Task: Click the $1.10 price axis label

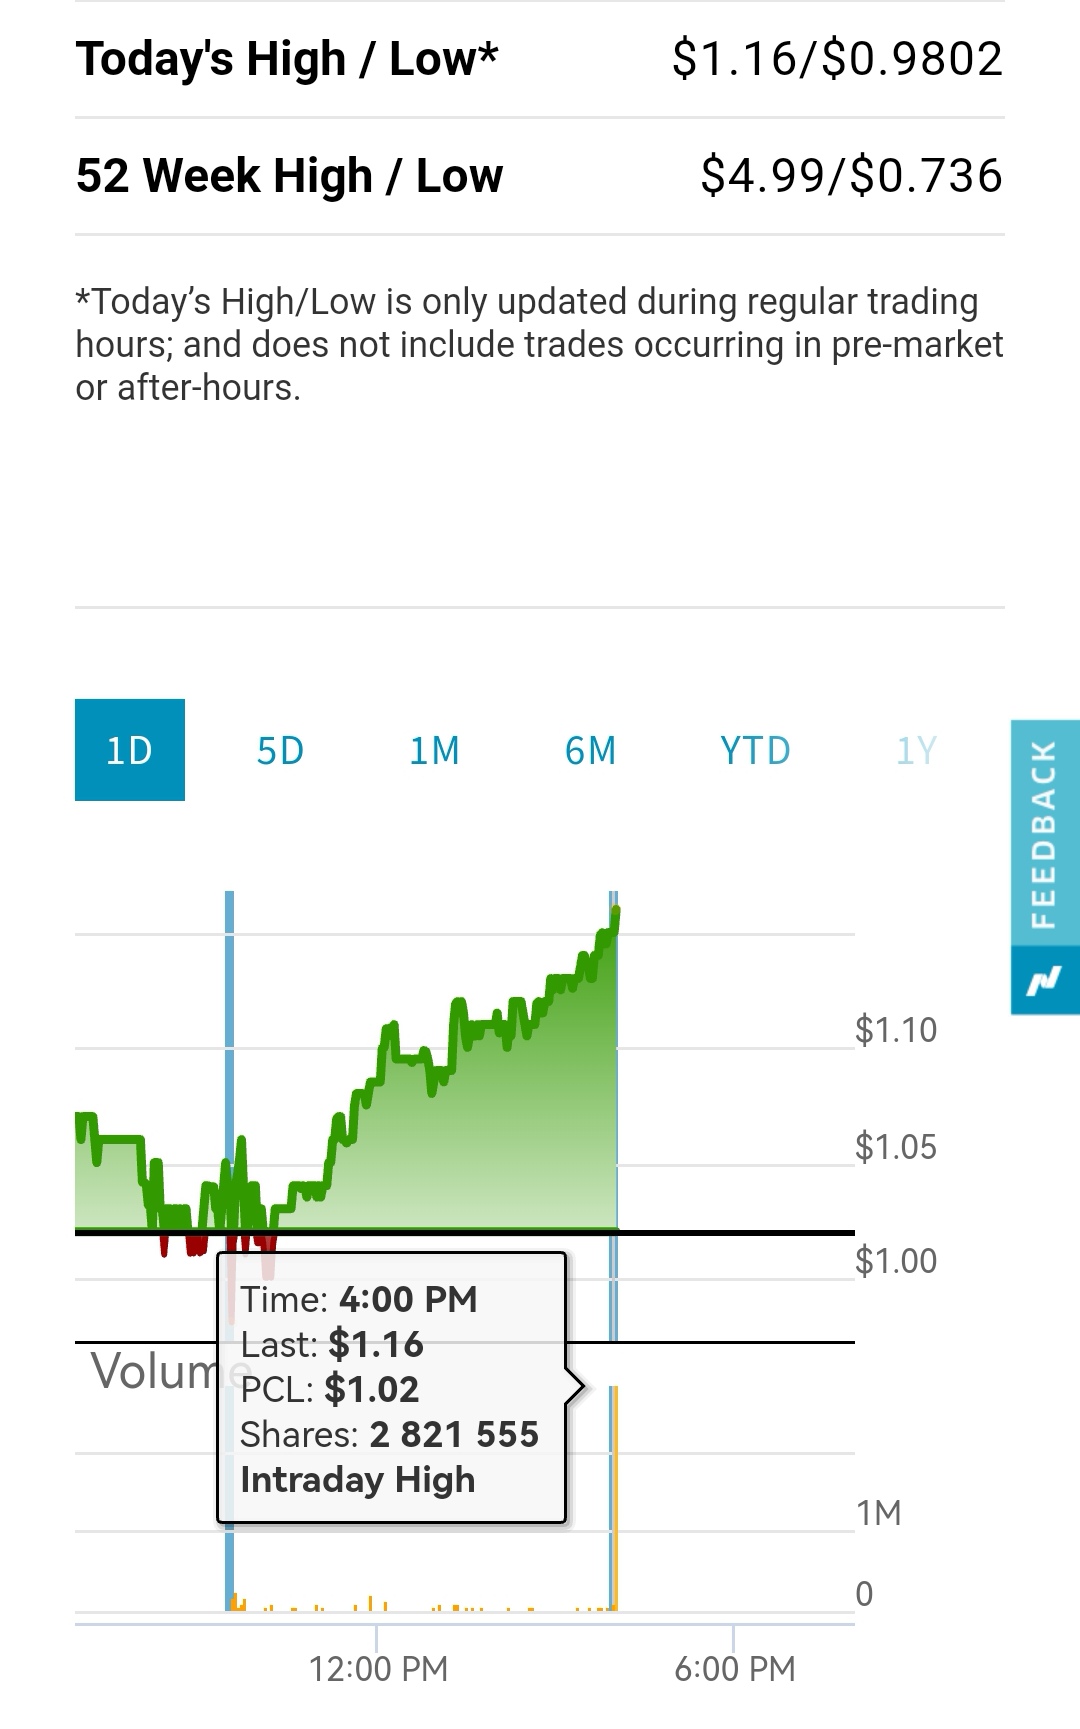Action: pos(896,1029)
